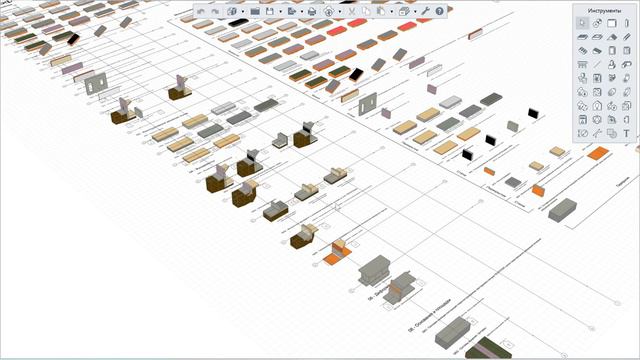This screenshot has height=360, width=640.
Task: Open help with the question mark icon
Action: (x=440, y=11)
